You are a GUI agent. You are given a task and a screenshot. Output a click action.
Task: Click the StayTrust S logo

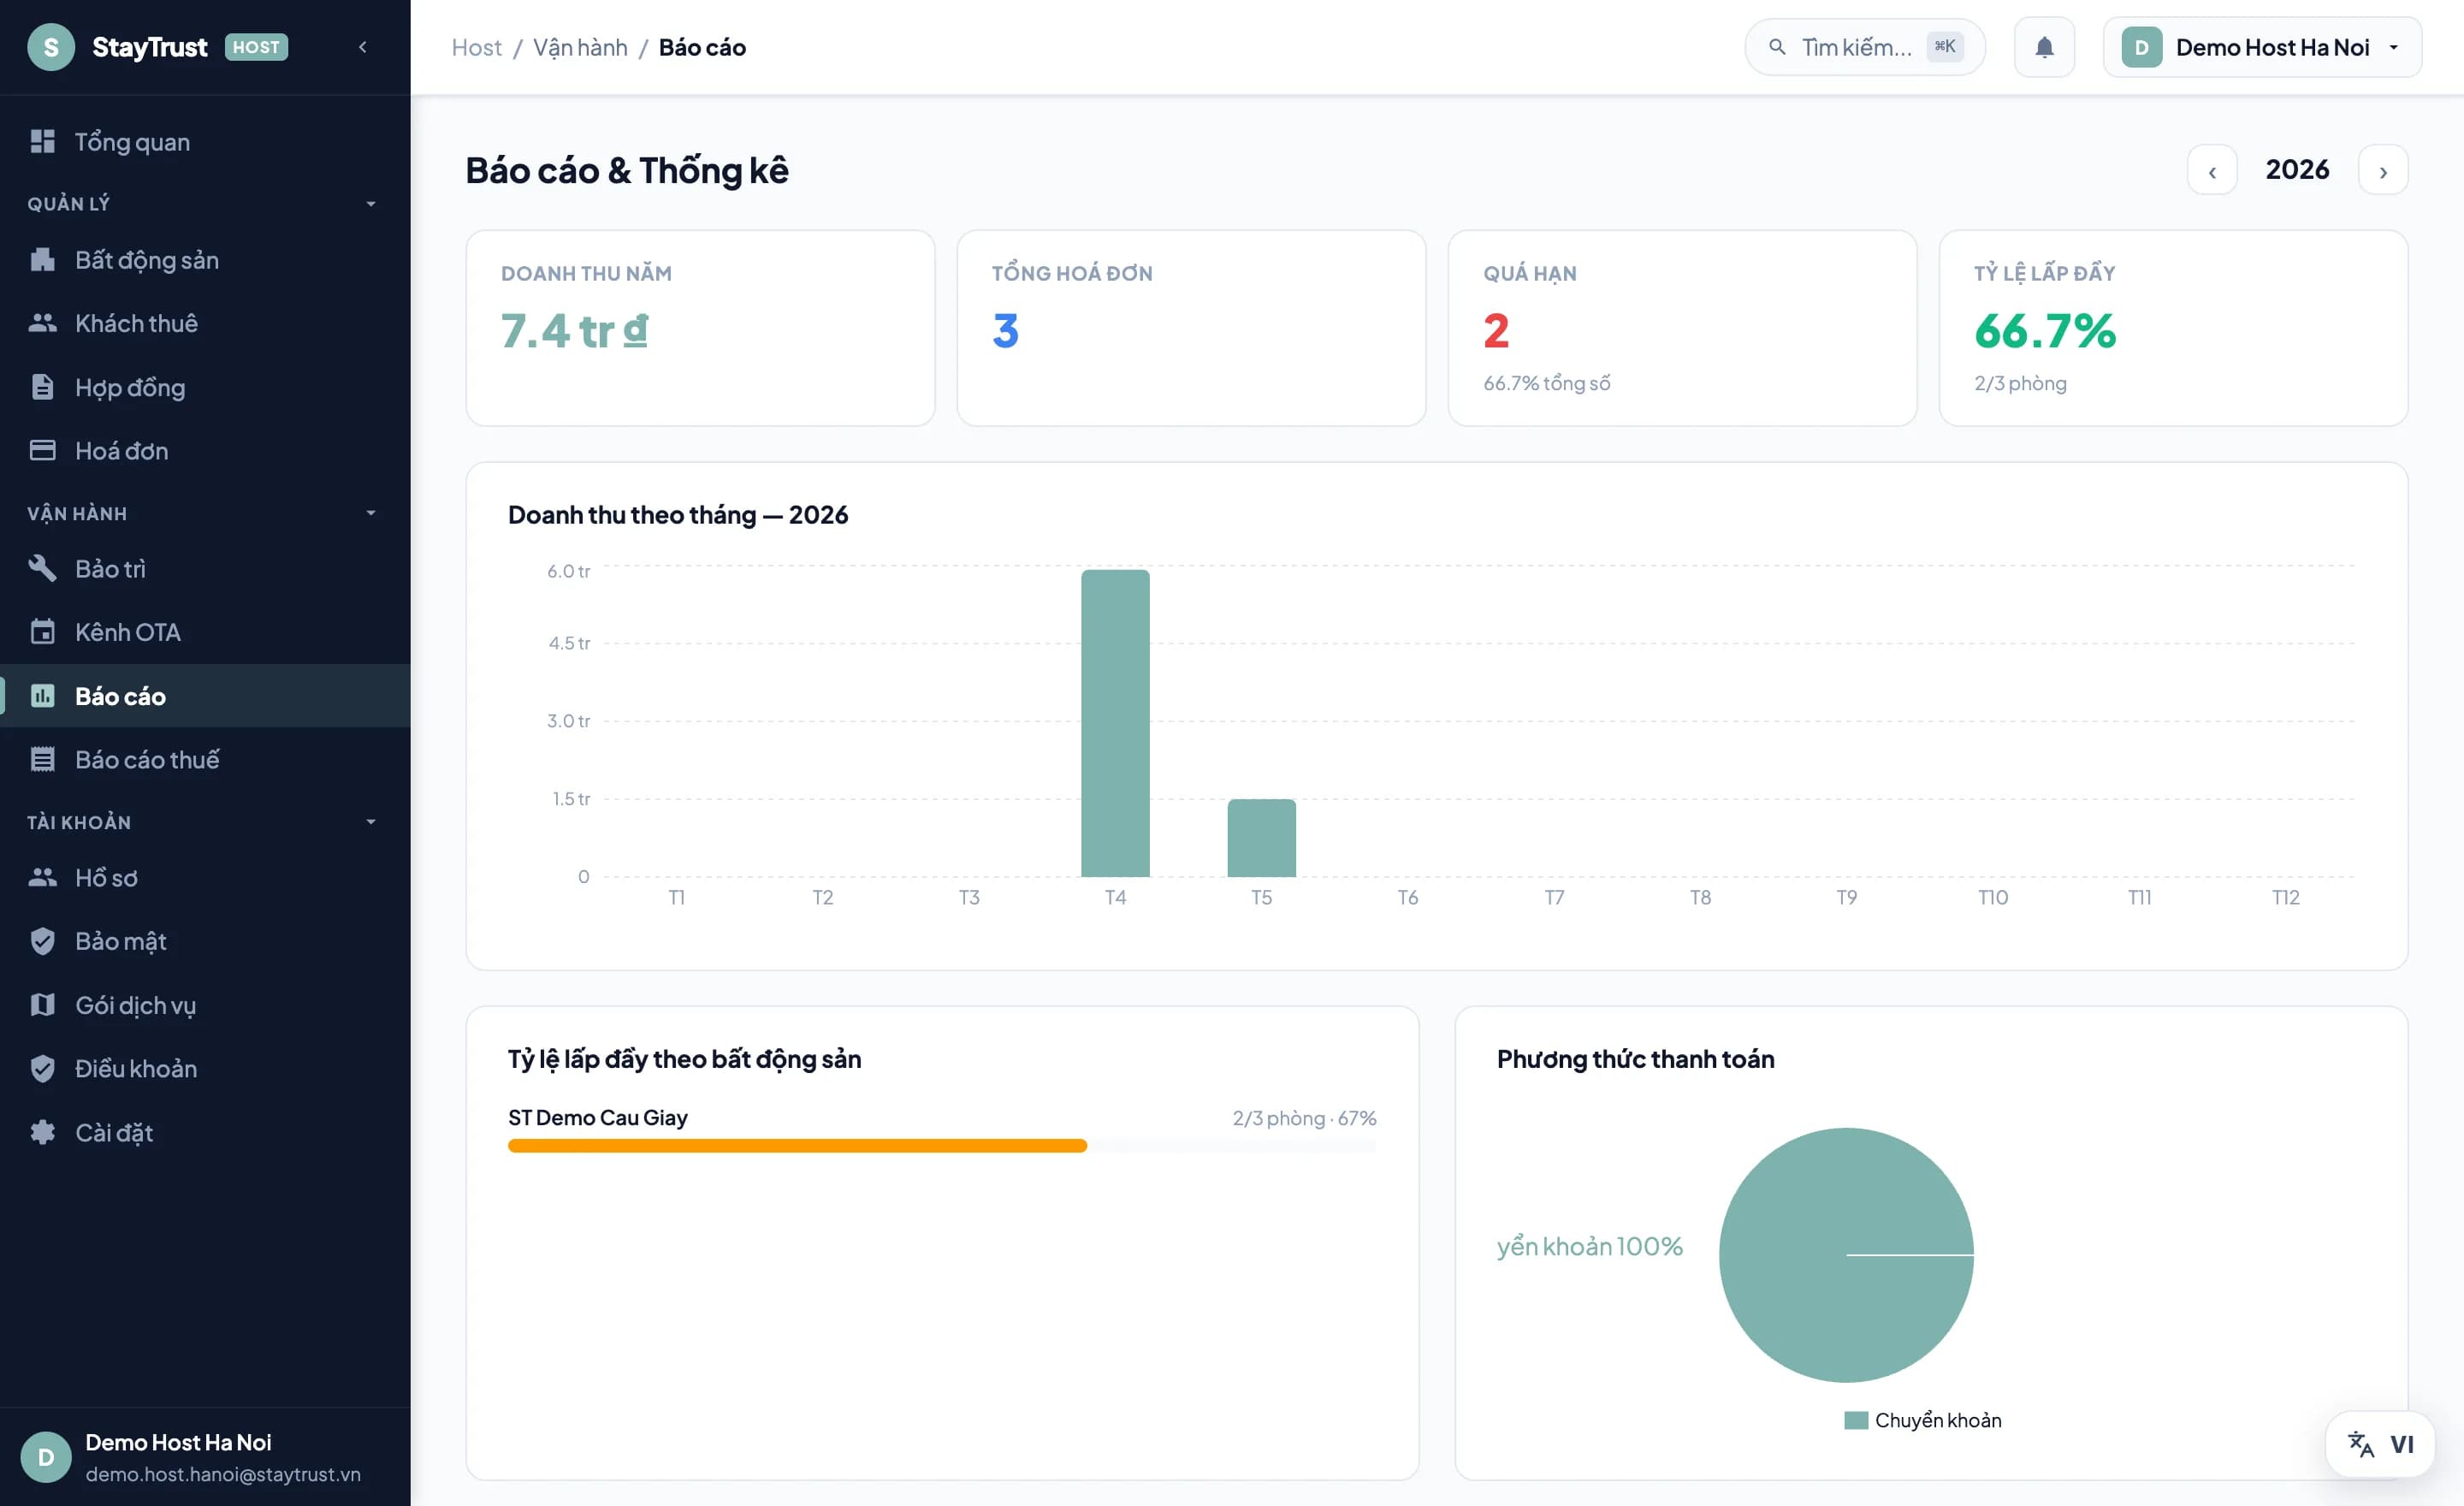(x=51, y=47)
